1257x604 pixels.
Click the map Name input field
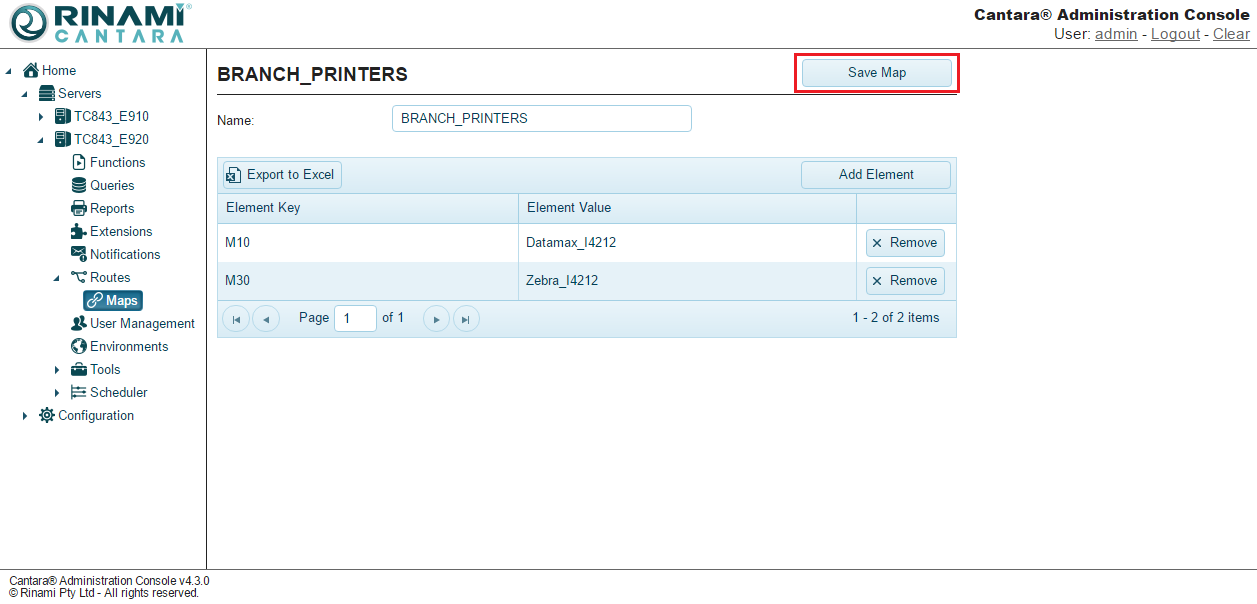click(x=541, y=119)
